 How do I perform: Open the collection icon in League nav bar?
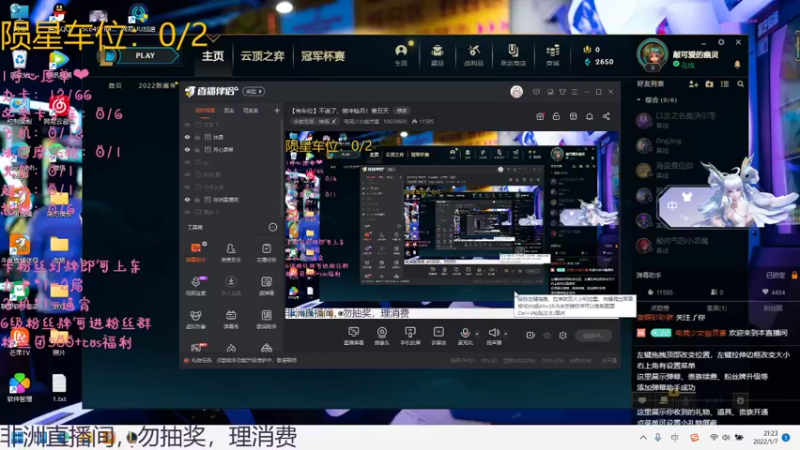click(437, 55)
